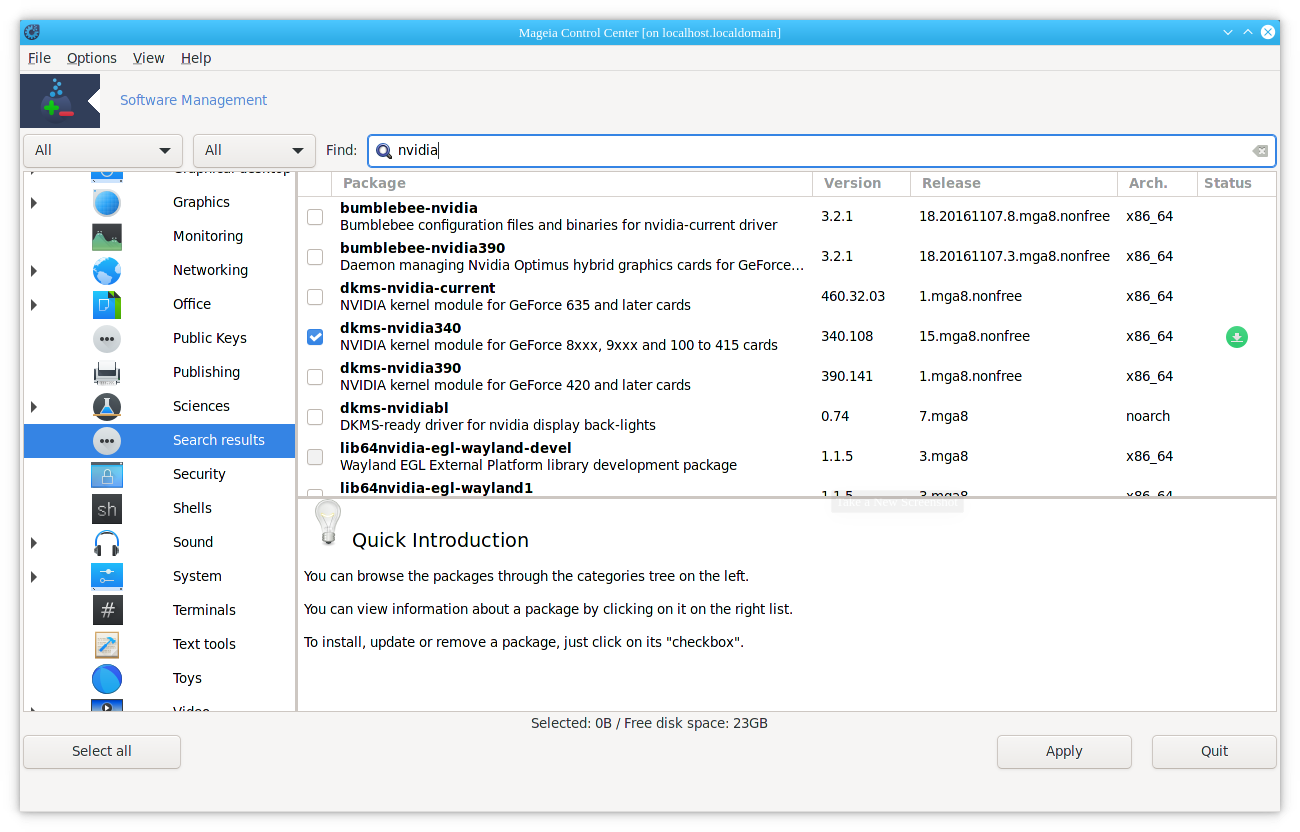Check the bumblebee-nvidia390 package checkbox
This screenshot has width=1300, height=832.
315,257
